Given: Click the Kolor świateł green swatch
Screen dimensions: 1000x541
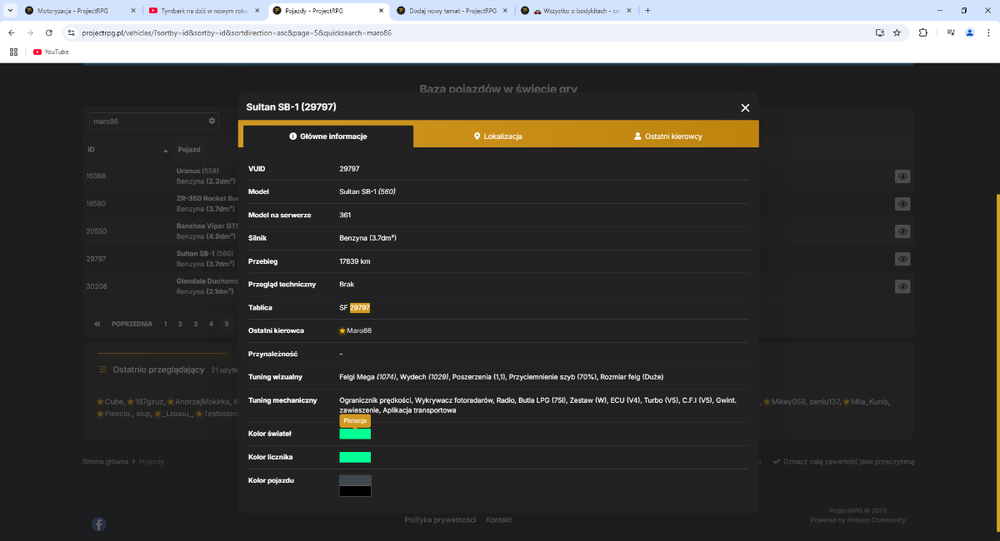Looking at the screenshot, I should click(x=355, y=434).
